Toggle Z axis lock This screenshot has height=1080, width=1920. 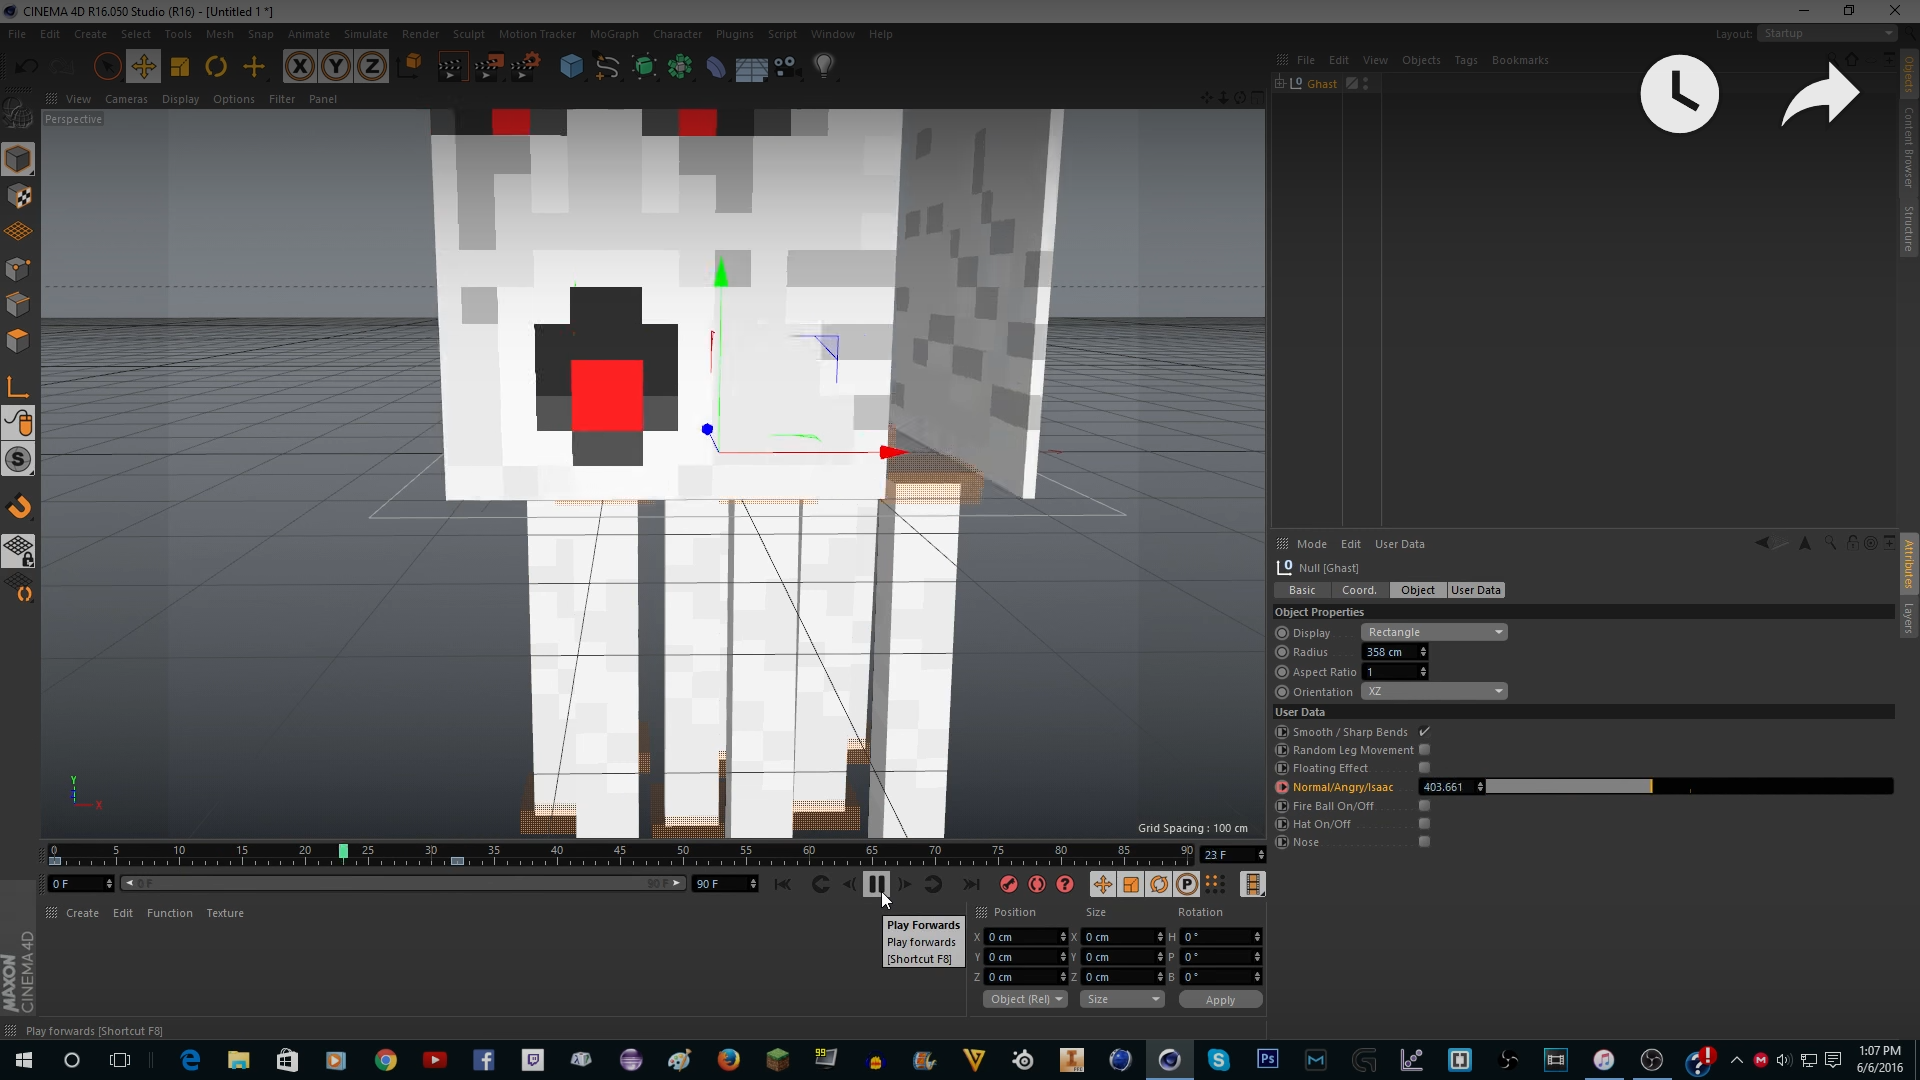tap(372, 67)
